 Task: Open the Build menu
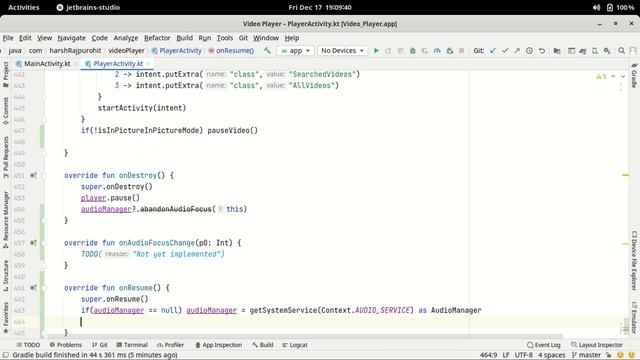184,38
